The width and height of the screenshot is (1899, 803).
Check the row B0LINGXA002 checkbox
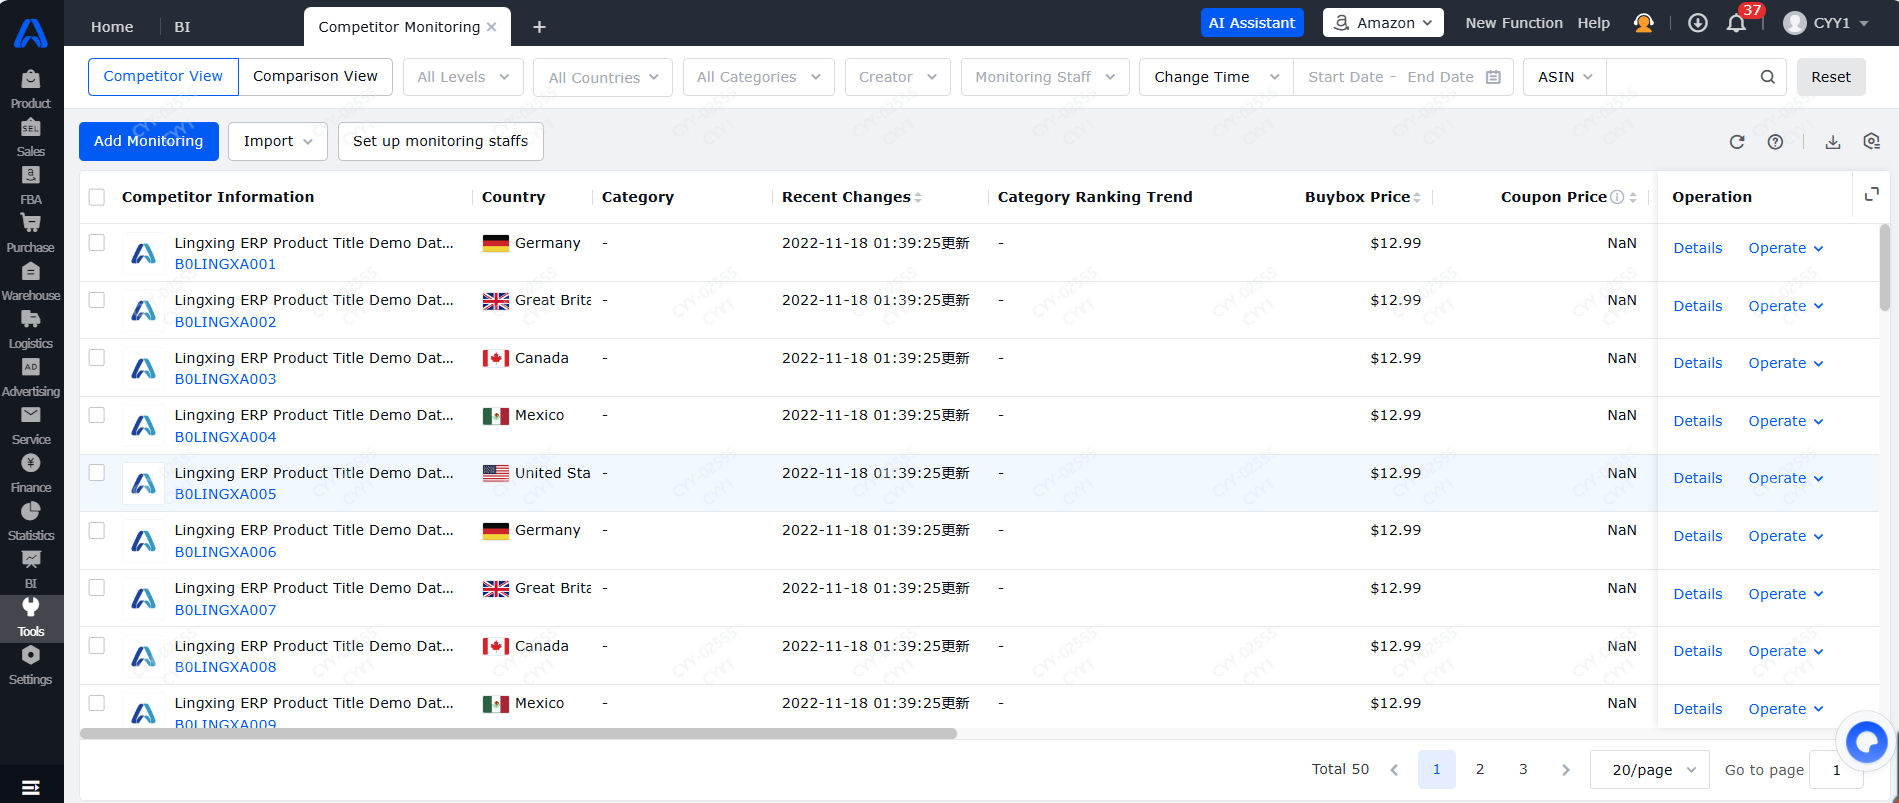coord(97,300)
